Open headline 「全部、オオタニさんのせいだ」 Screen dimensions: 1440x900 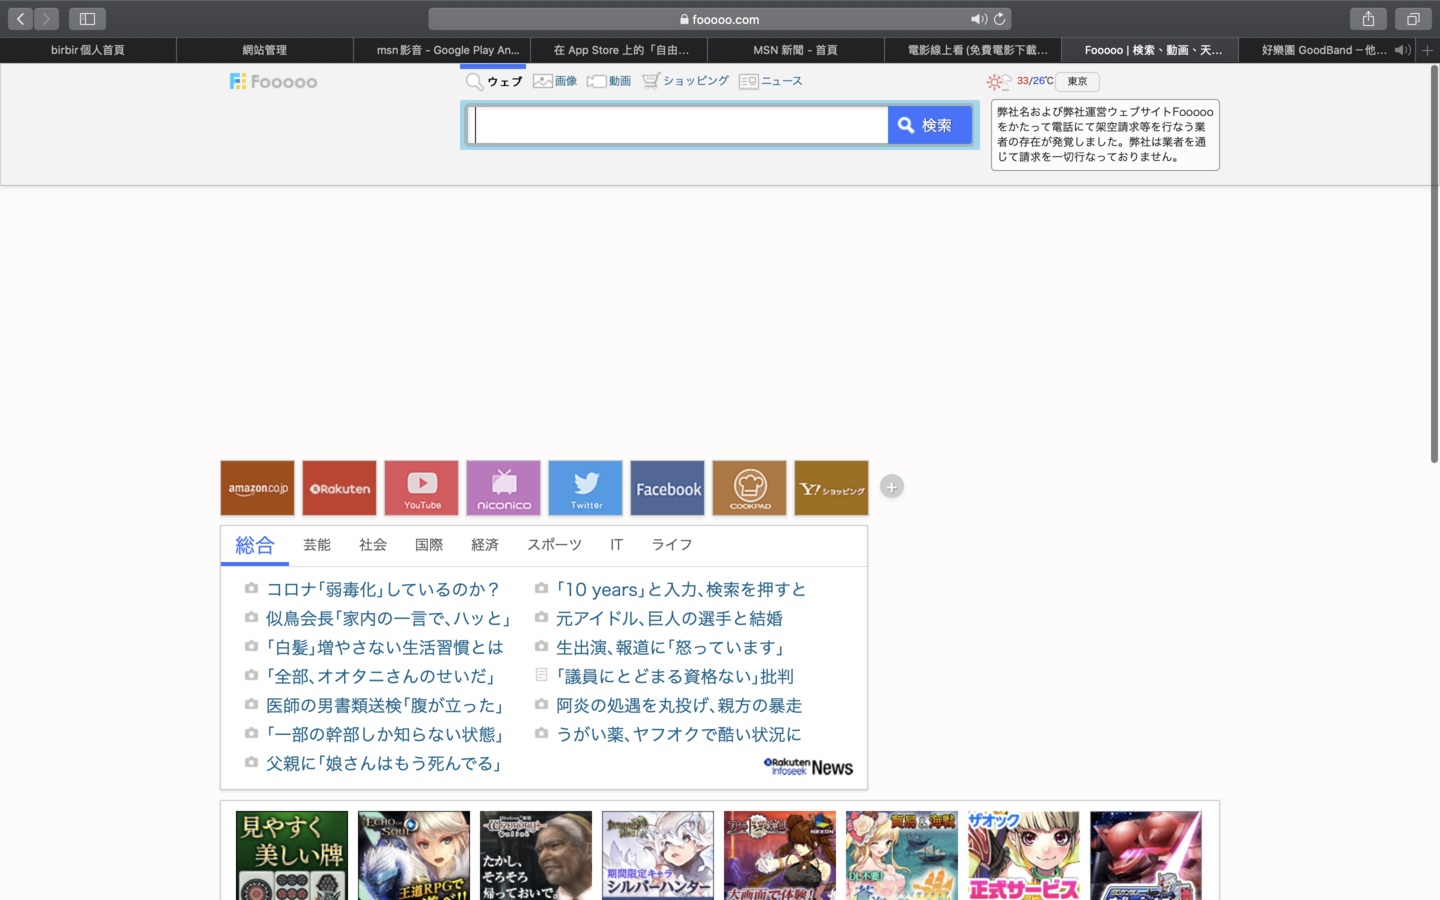[381, 676]
